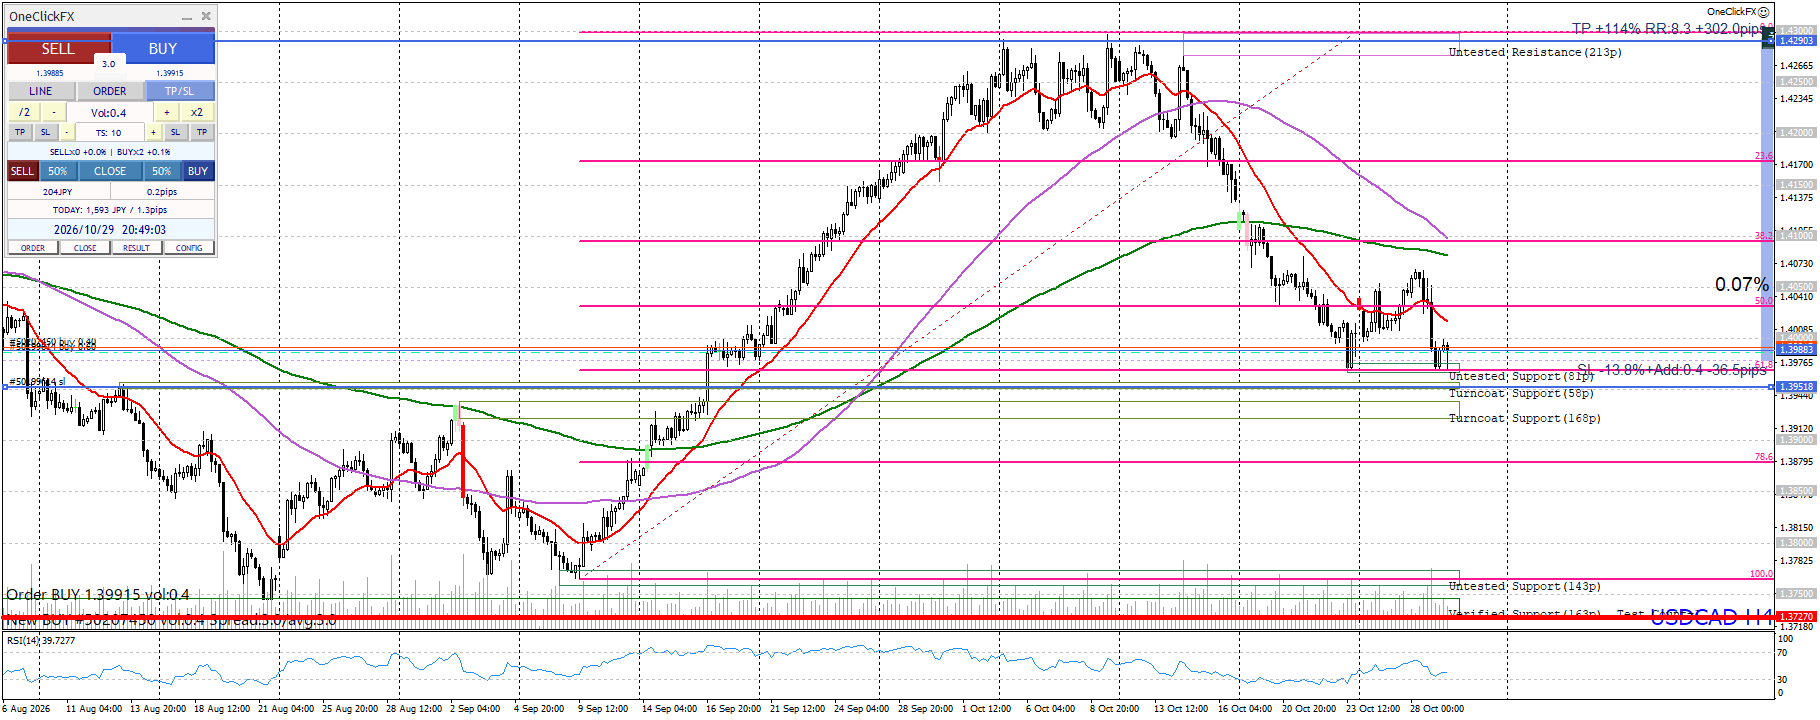This screenshot has height=720, width=1820.
Task: Click the 1.39883 current price label
Action: (x=1796, y=349)
